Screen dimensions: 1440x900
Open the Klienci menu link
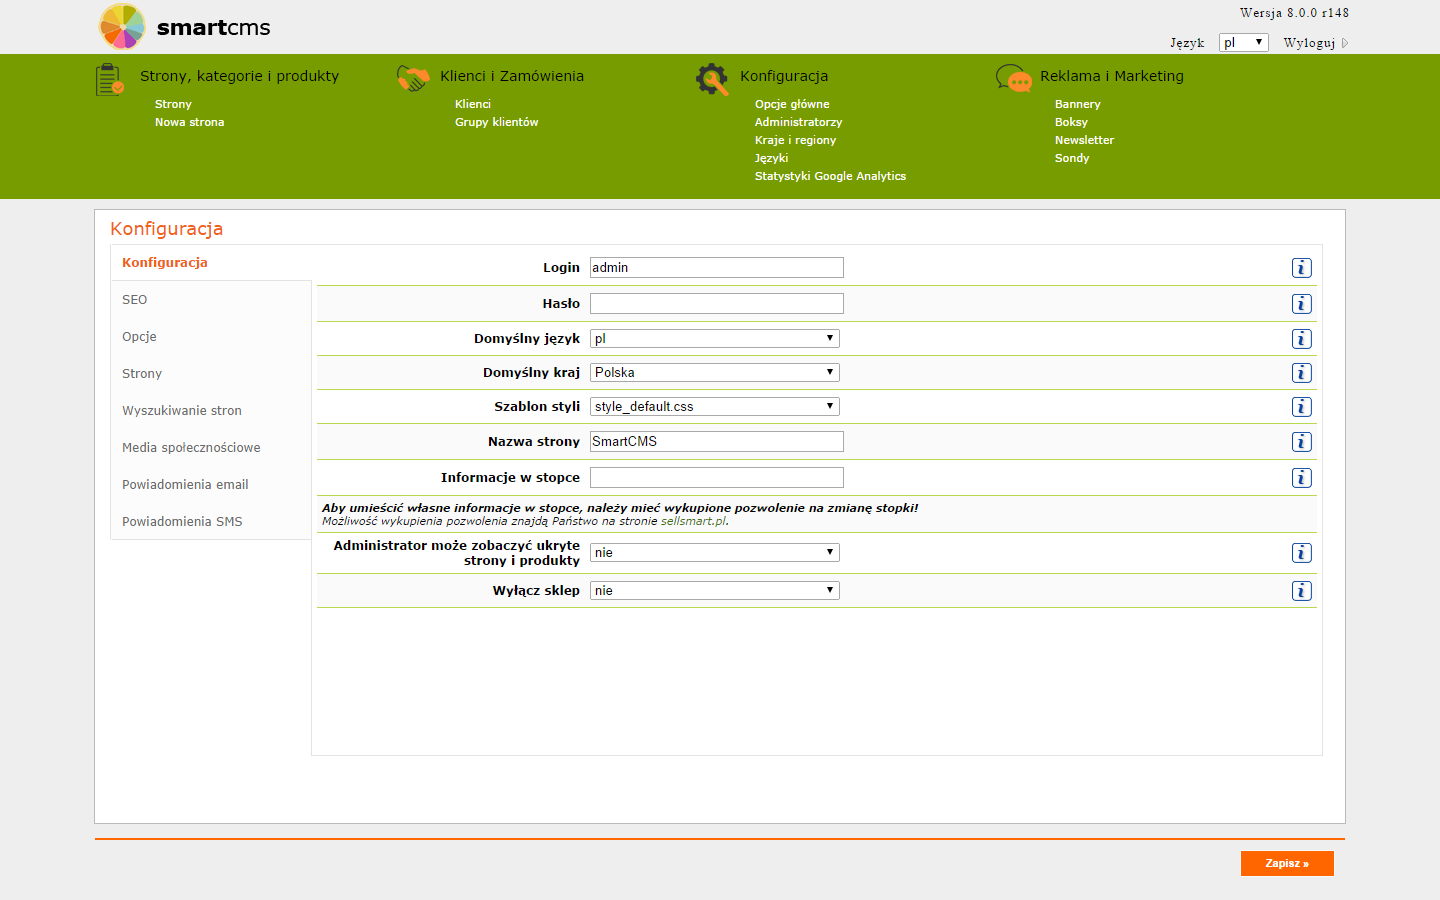coord(473,104)
